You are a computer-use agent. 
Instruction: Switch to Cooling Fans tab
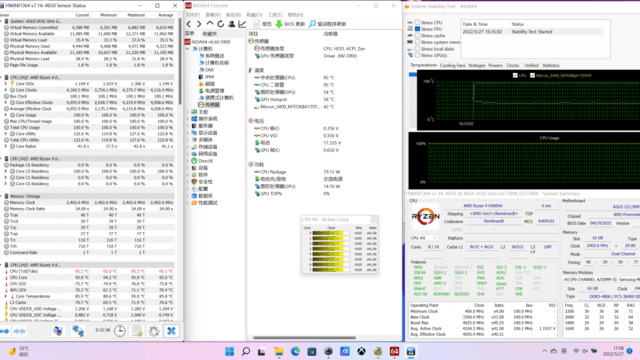[452, 65]
